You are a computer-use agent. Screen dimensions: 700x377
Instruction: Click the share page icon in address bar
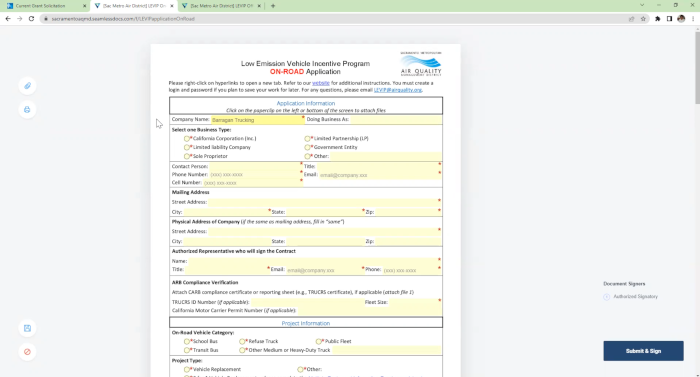pyautogui.click(x=632, y=19)
